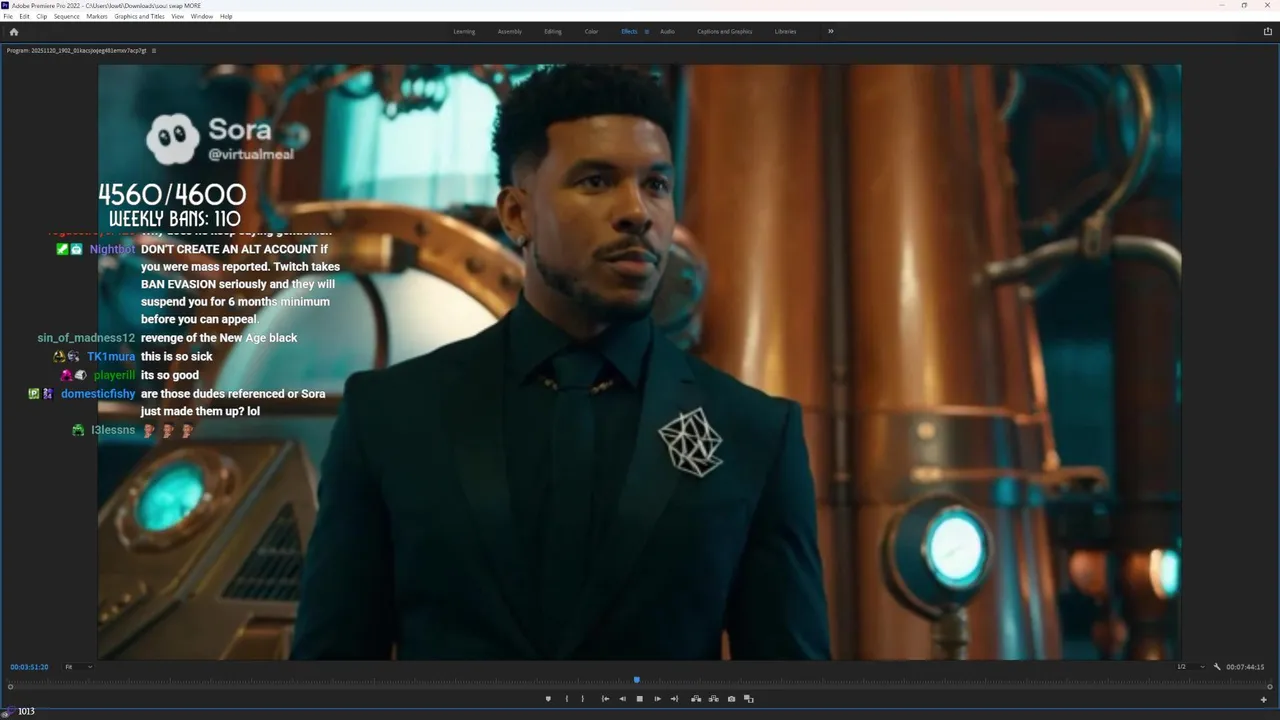The width and height of the screenshot is (1280, 720).
Task: Step forward one frame
Action: (657, 699)
